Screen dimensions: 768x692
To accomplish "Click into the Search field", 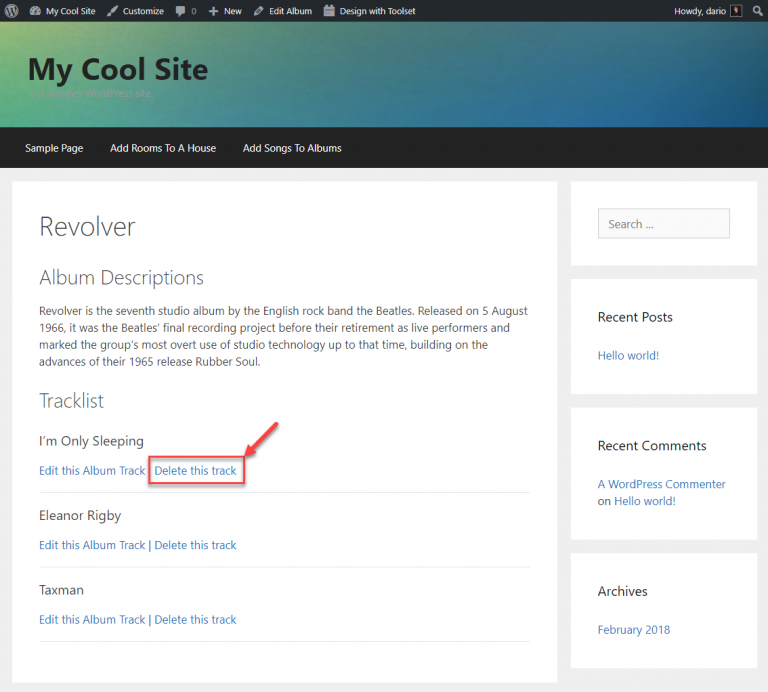I will click(663, 223).
